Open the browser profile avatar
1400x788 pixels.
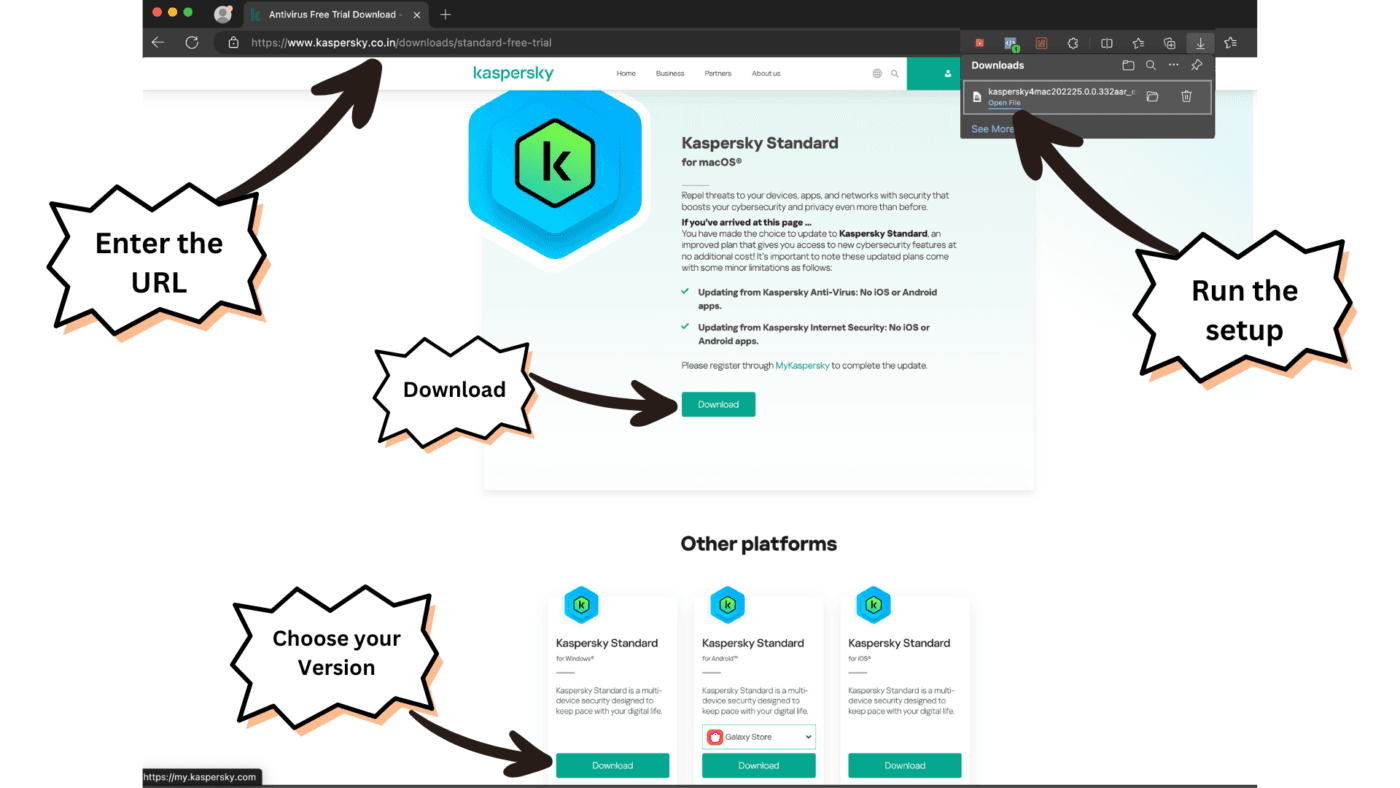click(x=223, y=14)
